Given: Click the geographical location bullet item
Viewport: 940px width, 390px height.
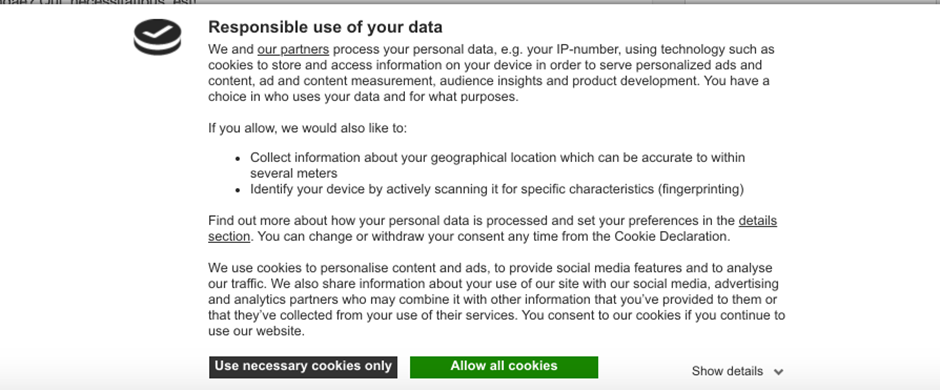Looking at the screenshot, I should click(497, 165).
